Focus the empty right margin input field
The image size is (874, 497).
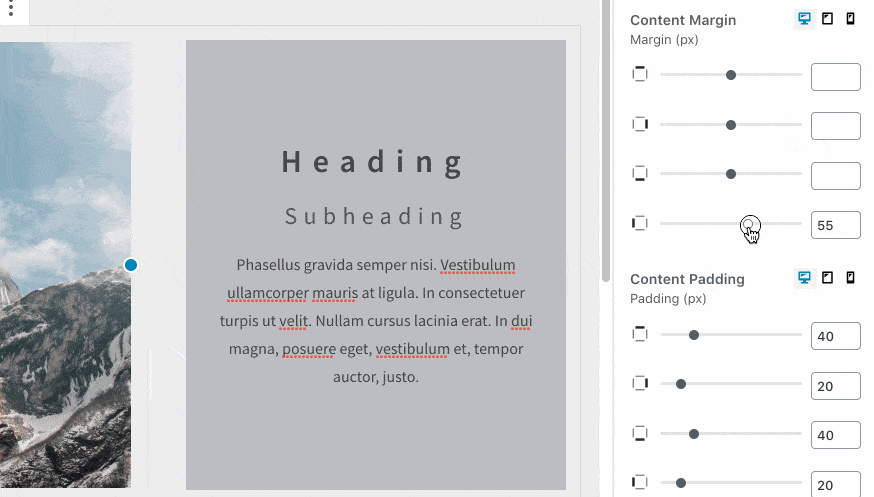(836, 126)
